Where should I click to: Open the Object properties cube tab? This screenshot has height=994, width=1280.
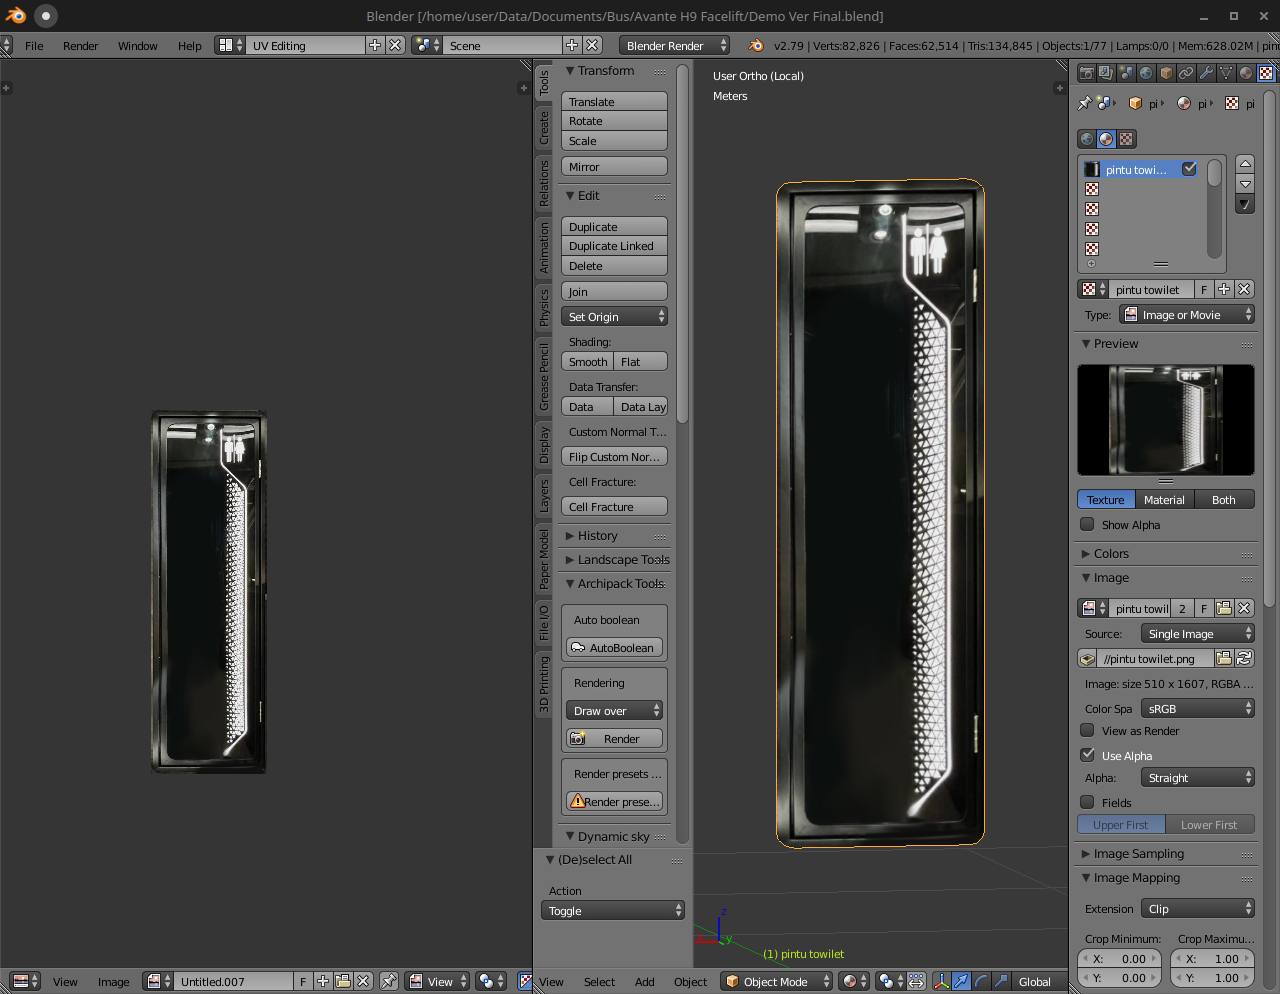click(x=1166, y=73)
